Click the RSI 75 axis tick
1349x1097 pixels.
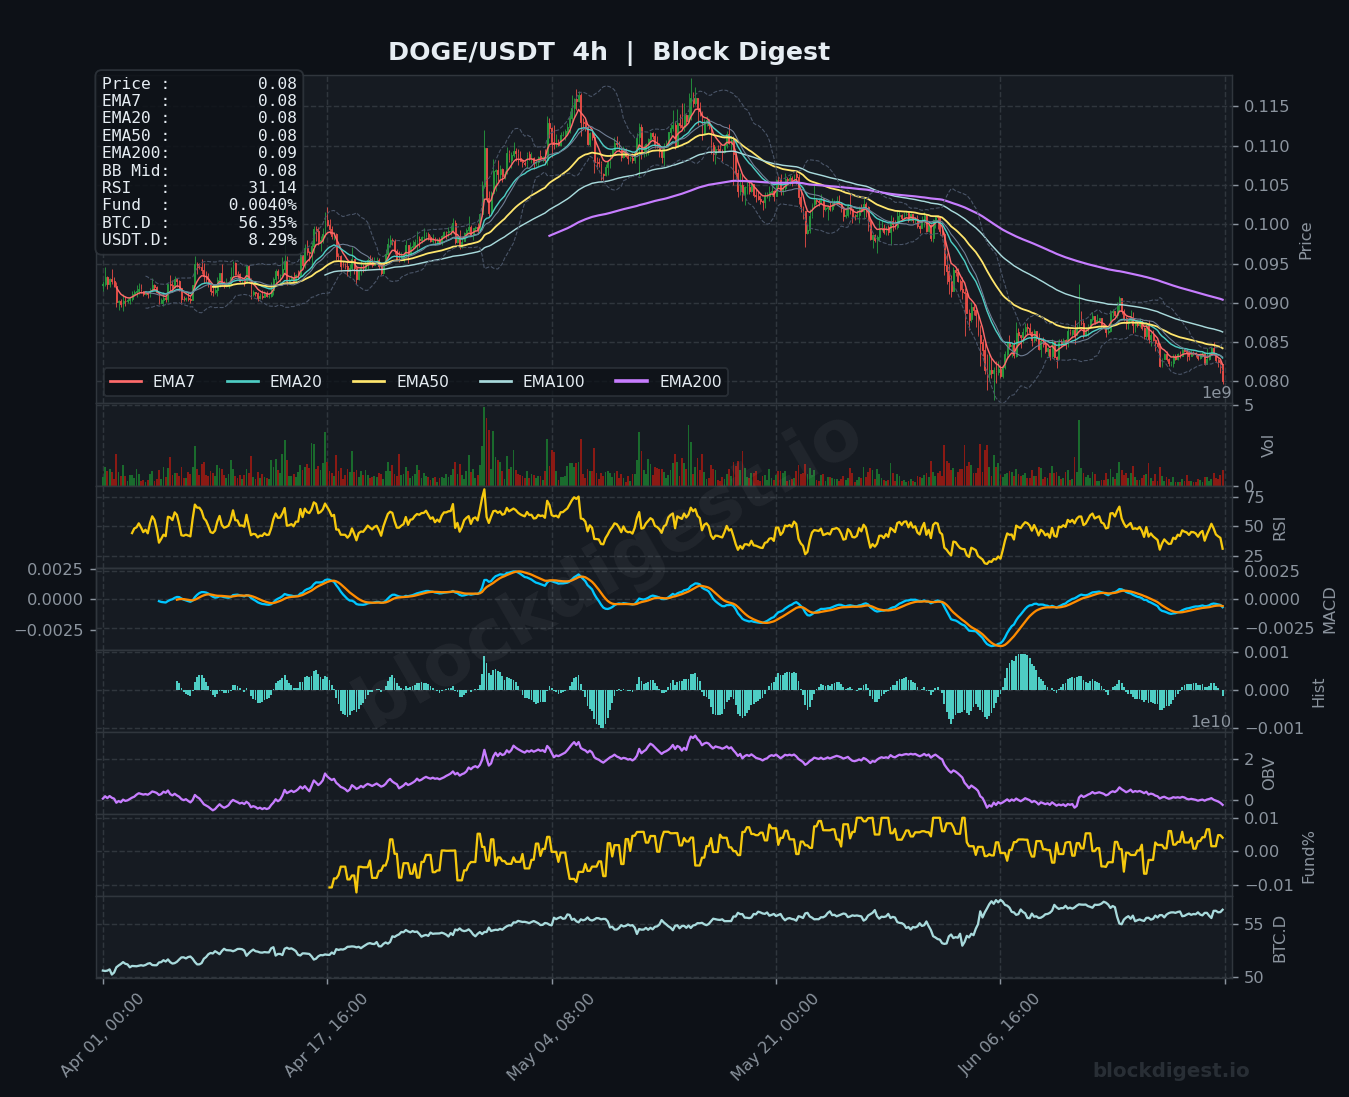coord(1254,499)
